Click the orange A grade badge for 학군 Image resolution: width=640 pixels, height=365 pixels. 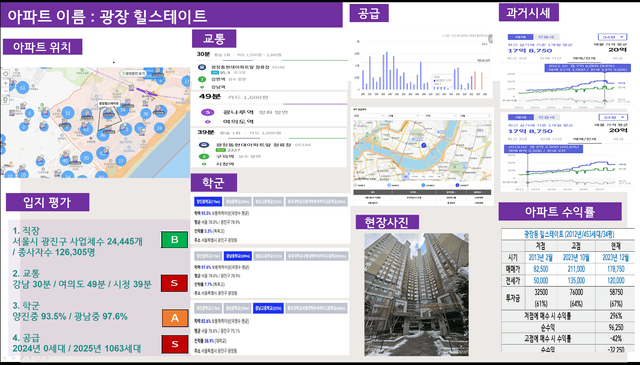click(x=175, y=318)
